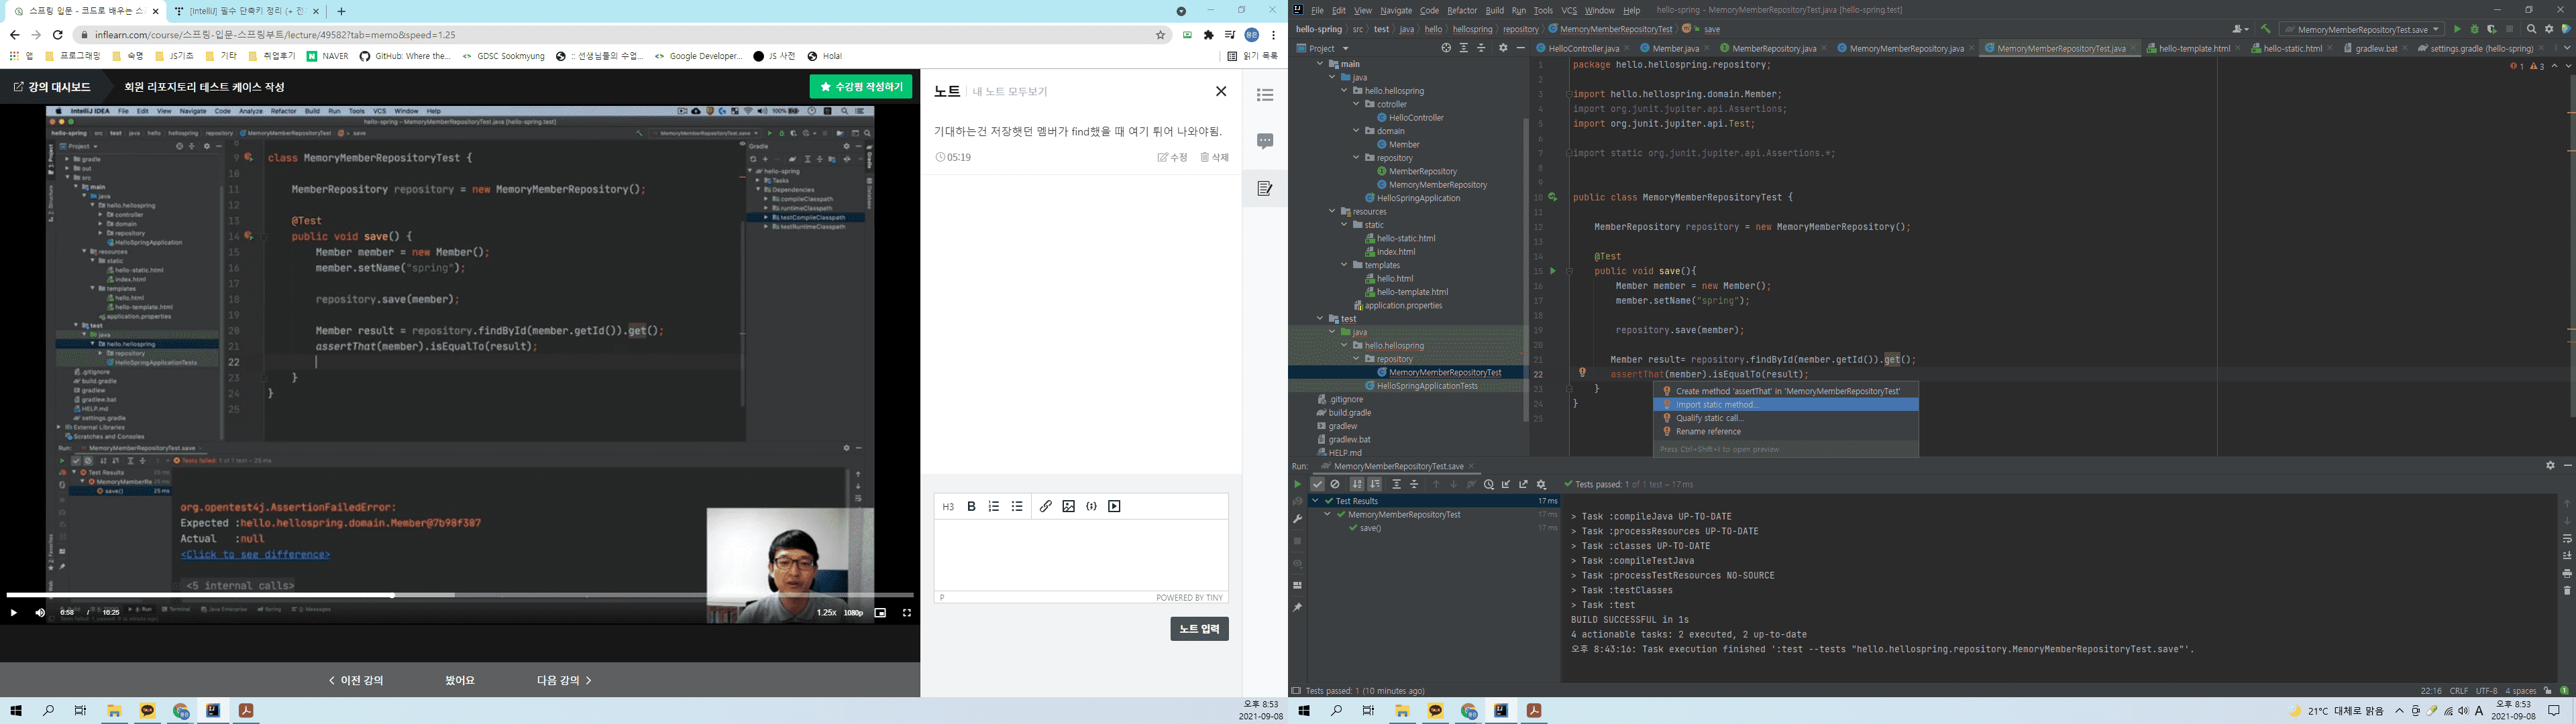Build project with the hammer icon
The height and width of the screenshot is (724, 2576).
pos(2266,29)
